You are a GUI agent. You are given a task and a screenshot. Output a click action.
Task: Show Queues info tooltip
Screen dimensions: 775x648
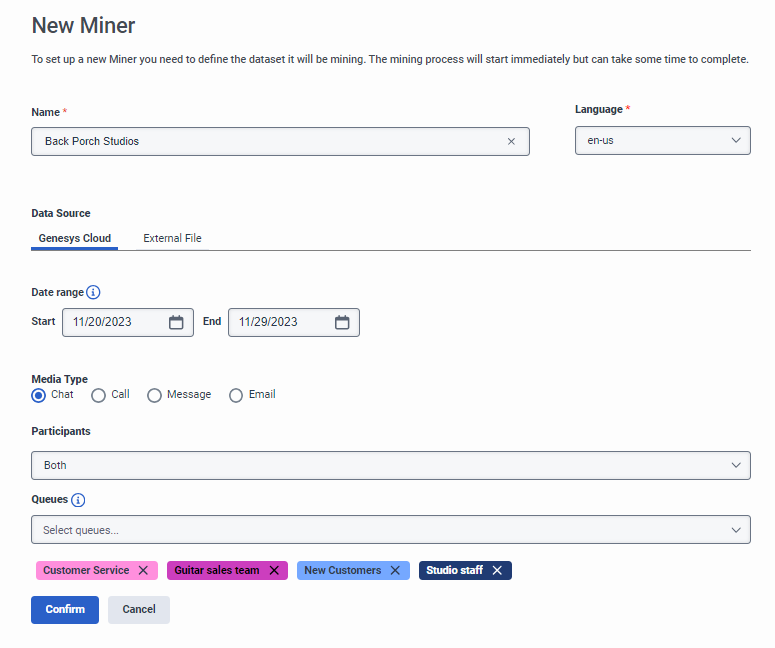(78, 500)
